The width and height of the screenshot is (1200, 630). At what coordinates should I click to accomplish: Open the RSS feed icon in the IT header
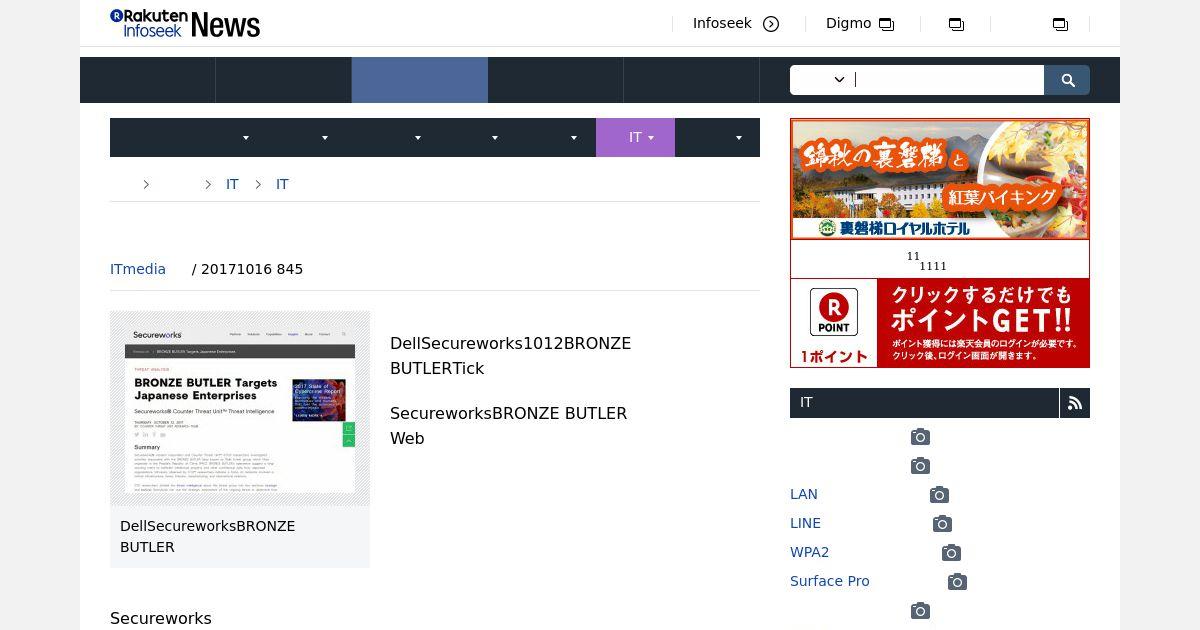click(x=1075, y=403)
